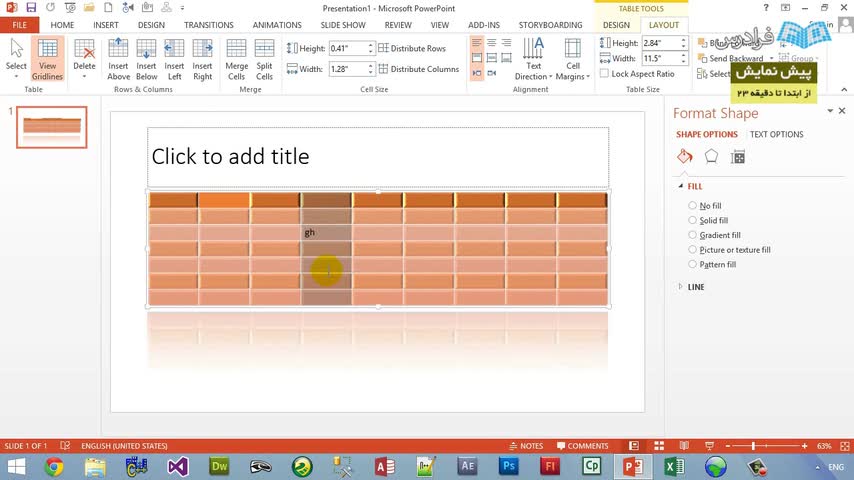Click the Insert Right icon
The width and height of the screenshot is (854, 480).
click(202, 59)
